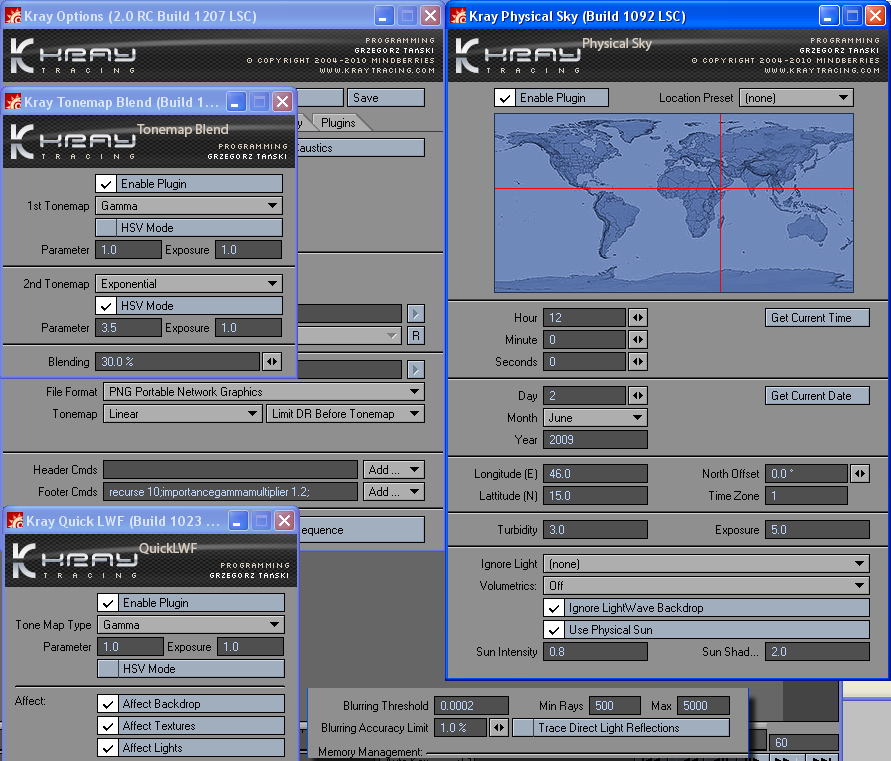Click the R button in Kray Options
Viewport: 891px width, 761px height.
[416, 336]
